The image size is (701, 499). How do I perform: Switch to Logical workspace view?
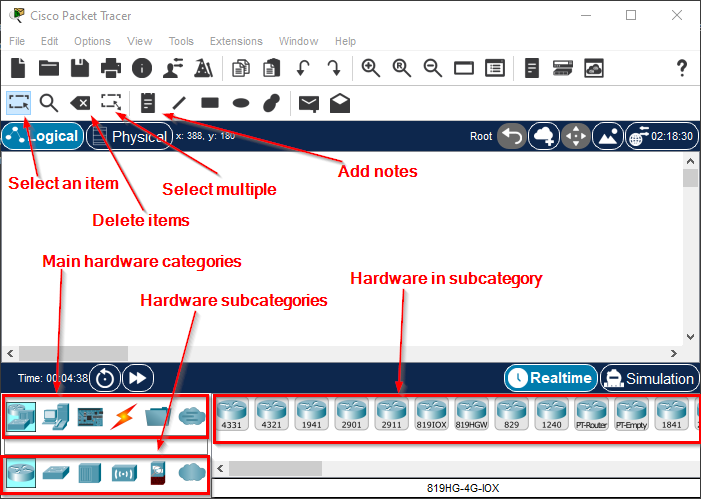point(43,136)
